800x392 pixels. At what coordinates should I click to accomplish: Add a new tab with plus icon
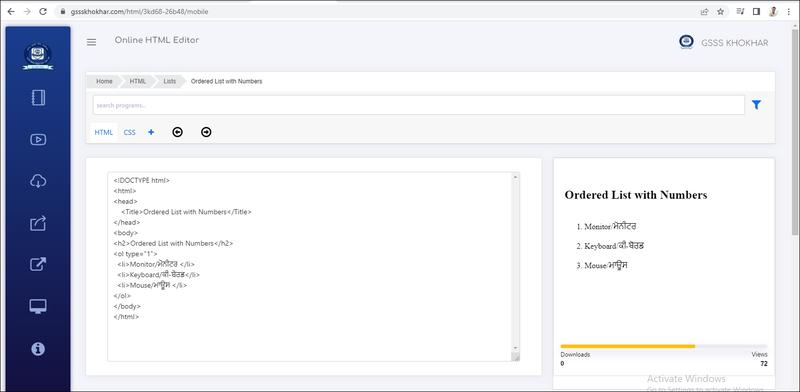[151, 132]
